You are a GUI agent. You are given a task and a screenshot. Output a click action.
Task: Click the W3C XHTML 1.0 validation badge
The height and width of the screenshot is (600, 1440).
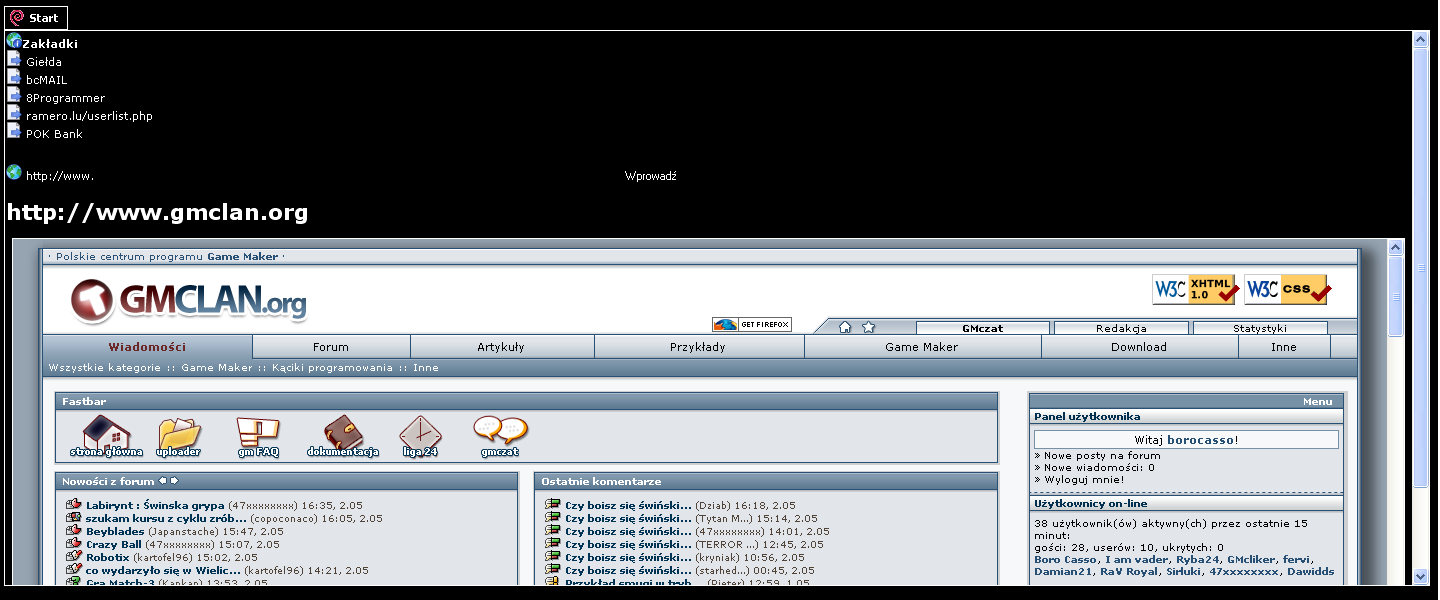[1195, 290]
